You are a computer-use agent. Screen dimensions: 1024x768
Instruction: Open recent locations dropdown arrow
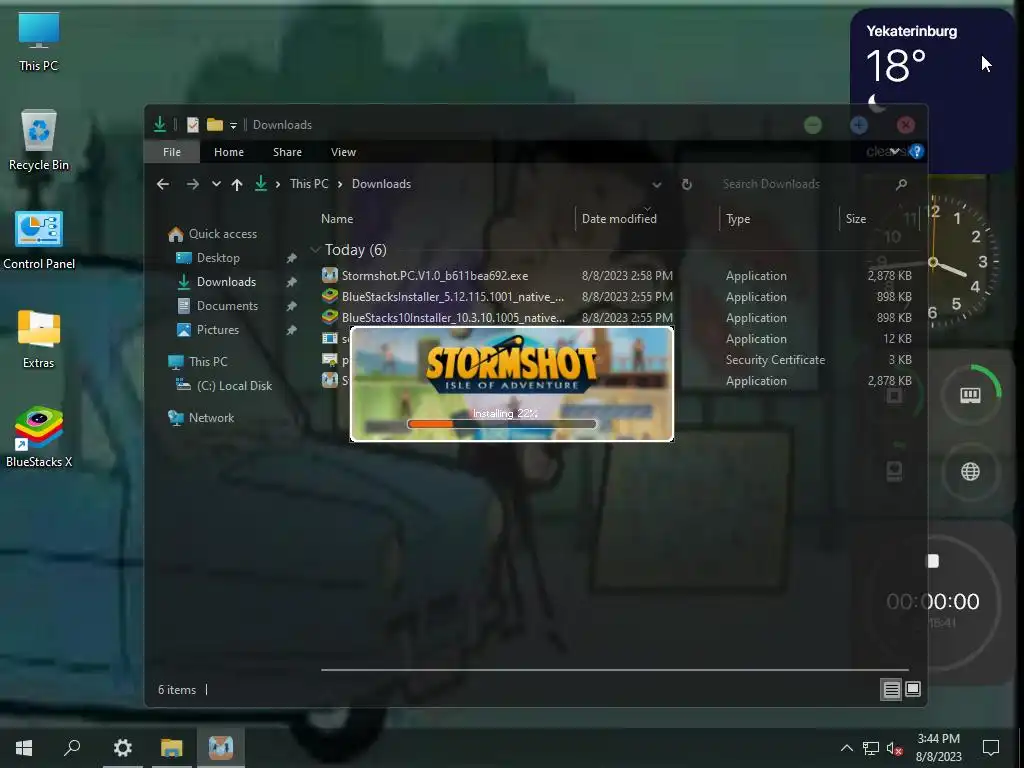216,184
